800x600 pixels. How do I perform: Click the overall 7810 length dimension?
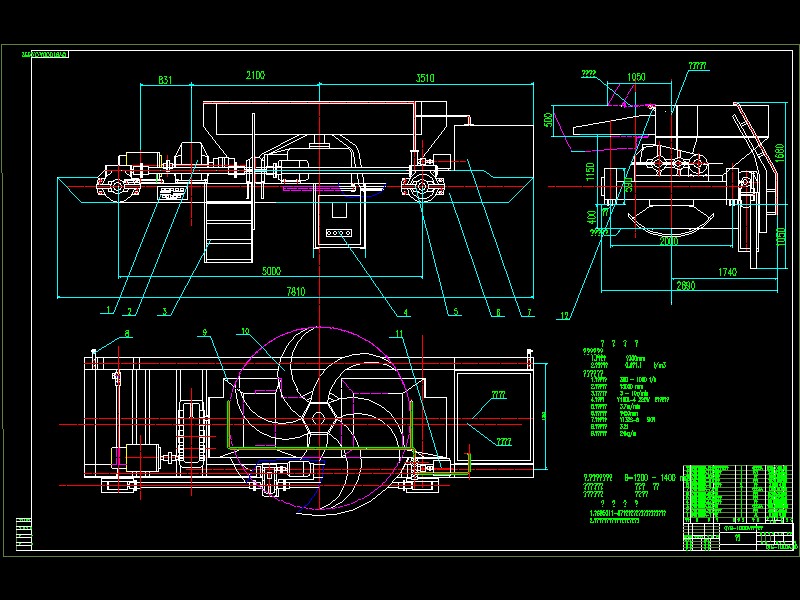click(x=295, y=291)
